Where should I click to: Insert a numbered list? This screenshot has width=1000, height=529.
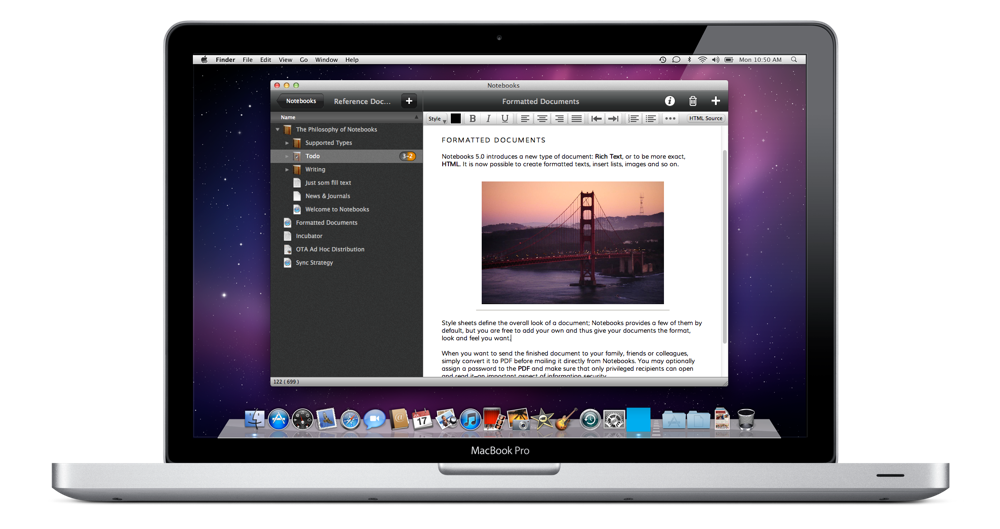click(634, 118)
